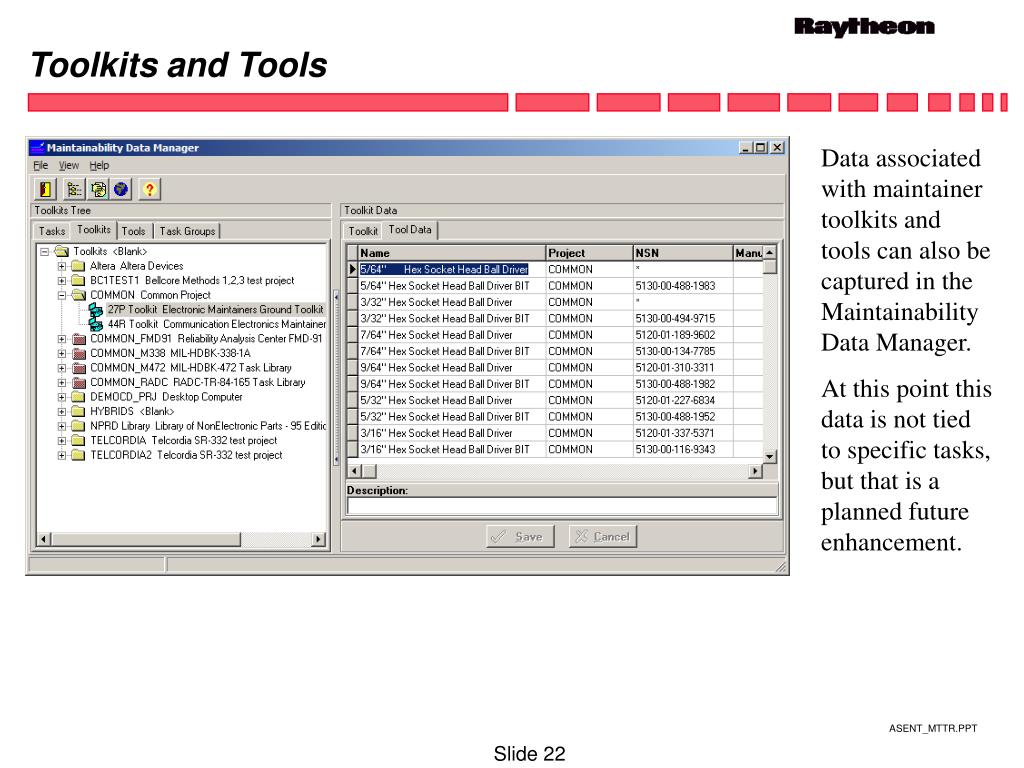1024x768 pixels.
Task: Expand the TELCORDIA SR-332 node
Action: click(61, 441)
